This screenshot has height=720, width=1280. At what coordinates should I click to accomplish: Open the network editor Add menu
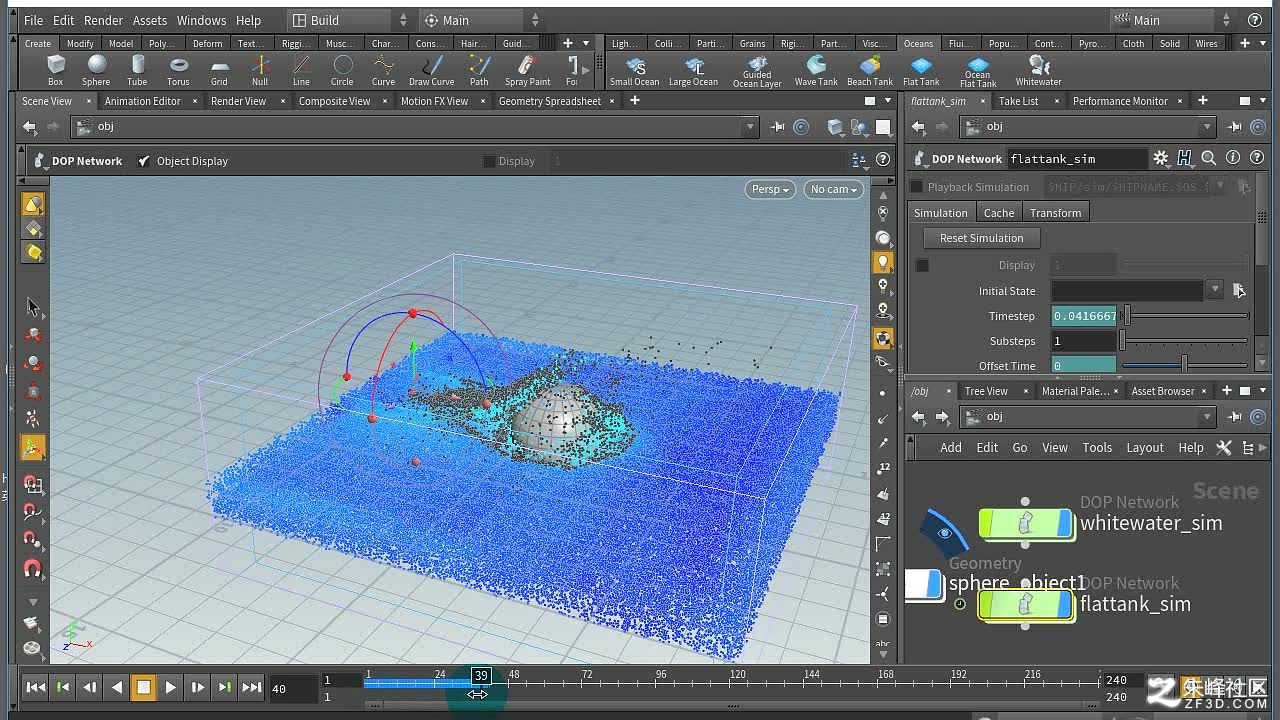click(x=951, y=448)
